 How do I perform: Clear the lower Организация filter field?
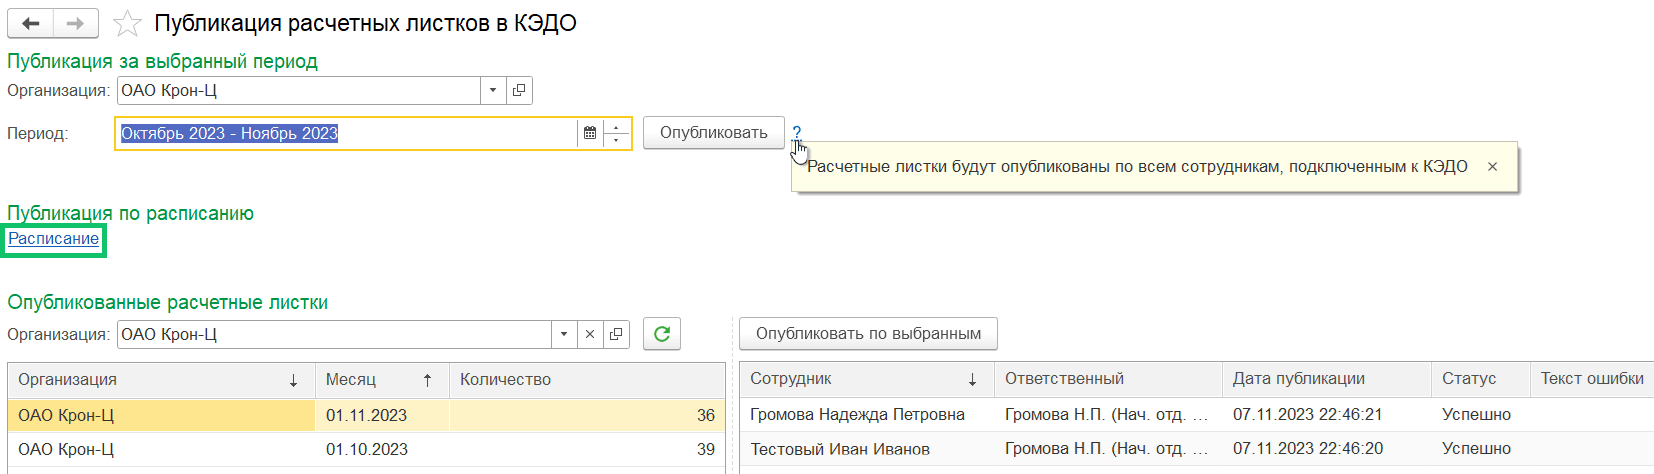click(590, 334)
